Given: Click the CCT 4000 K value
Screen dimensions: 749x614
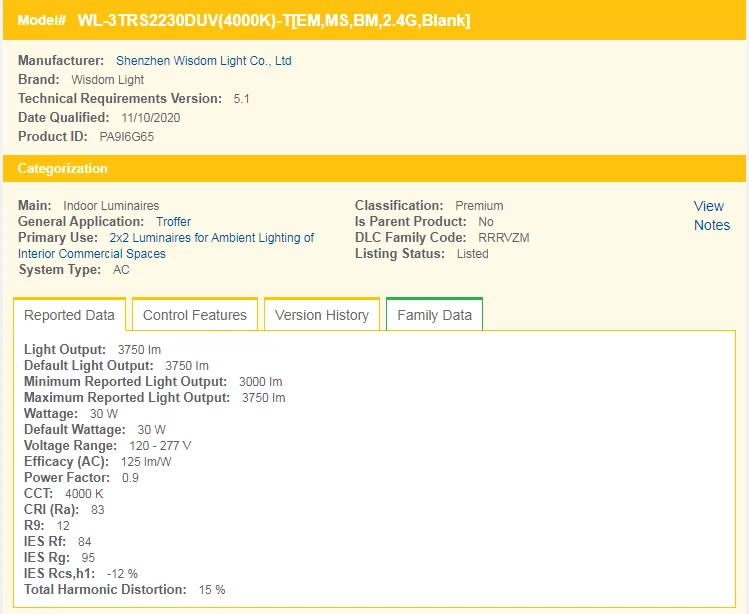Looking at the screenshot, I should click(x=84, y=494).
